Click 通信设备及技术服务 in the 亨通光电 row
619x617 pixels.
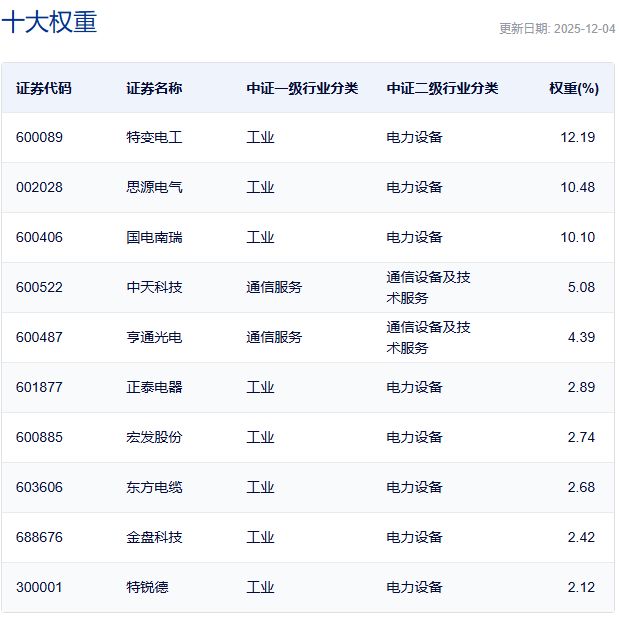(x=428, y=337)
